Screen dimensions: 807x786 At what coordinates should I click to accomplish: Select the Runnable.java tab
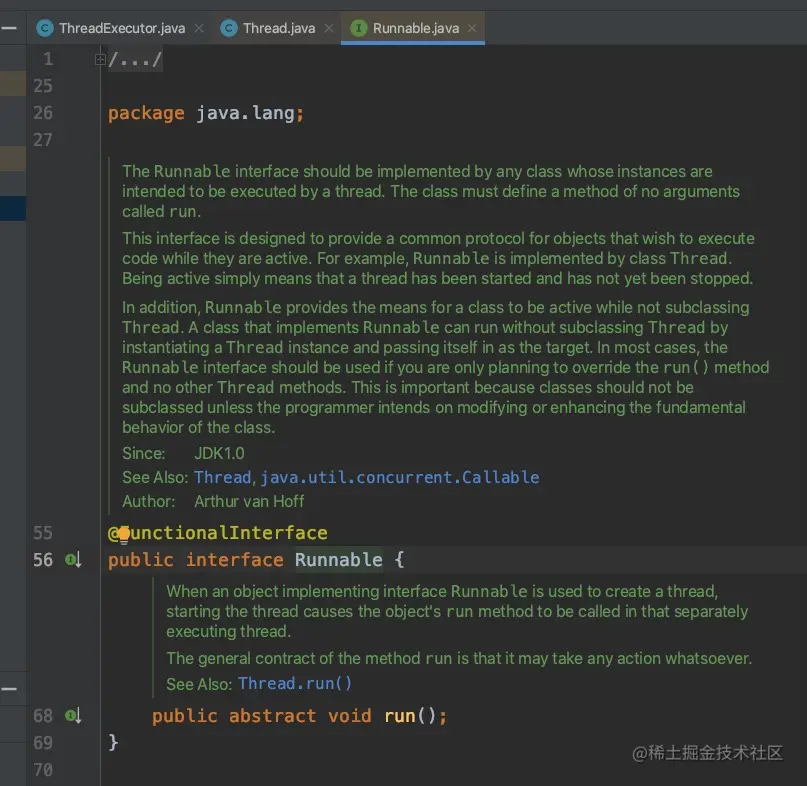(415, 28)
